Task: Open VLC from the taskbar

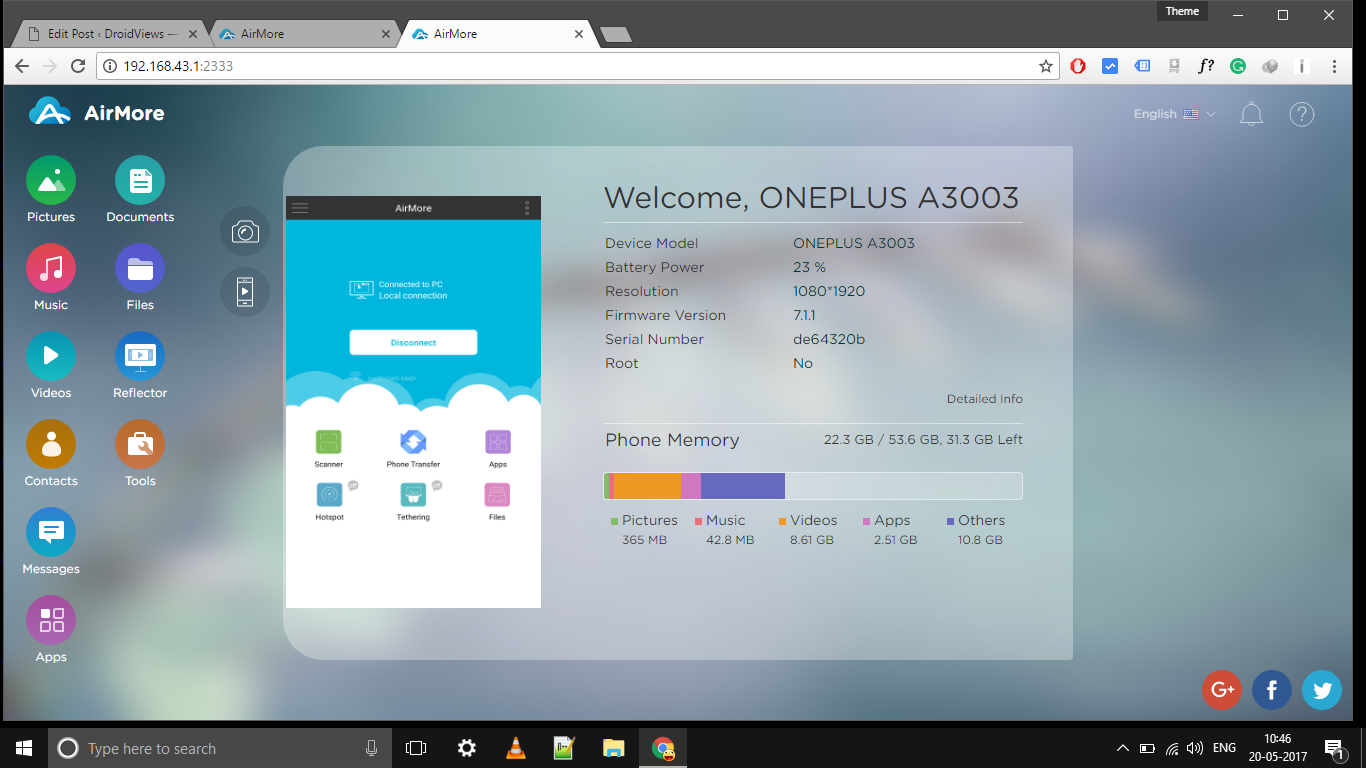Action: pyautogui.click(x=516, y=748)
